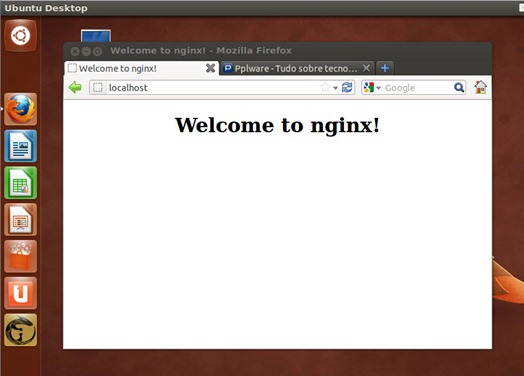Open the Ubuntu Dash home launcher
The width and height of the screenshot is (524, 376).
[20, 35]
